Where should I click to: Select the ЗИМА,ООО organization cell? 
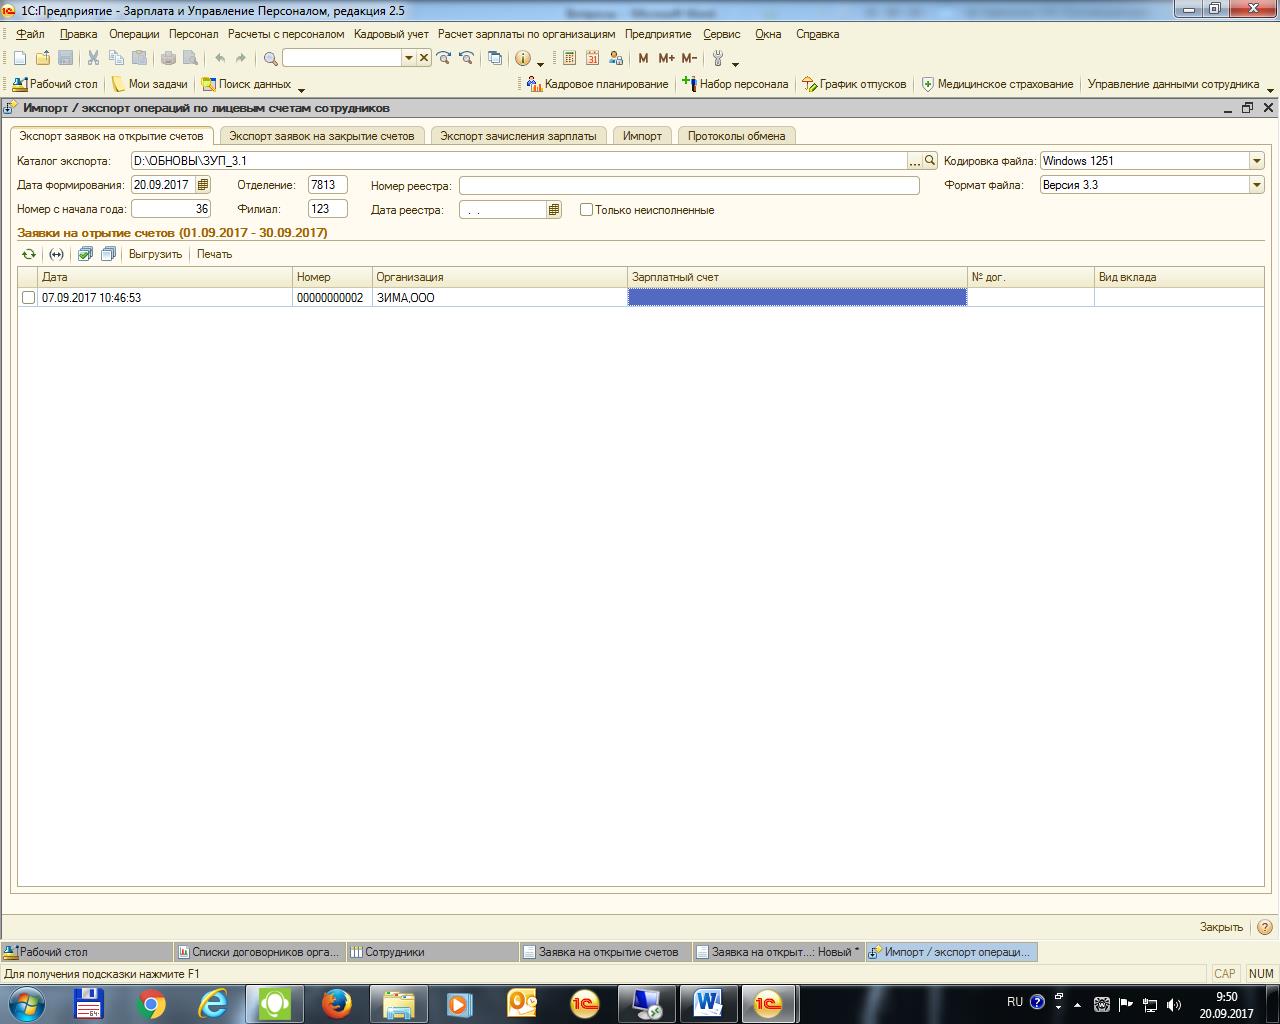pyautogui.click(x=500, y=298)
